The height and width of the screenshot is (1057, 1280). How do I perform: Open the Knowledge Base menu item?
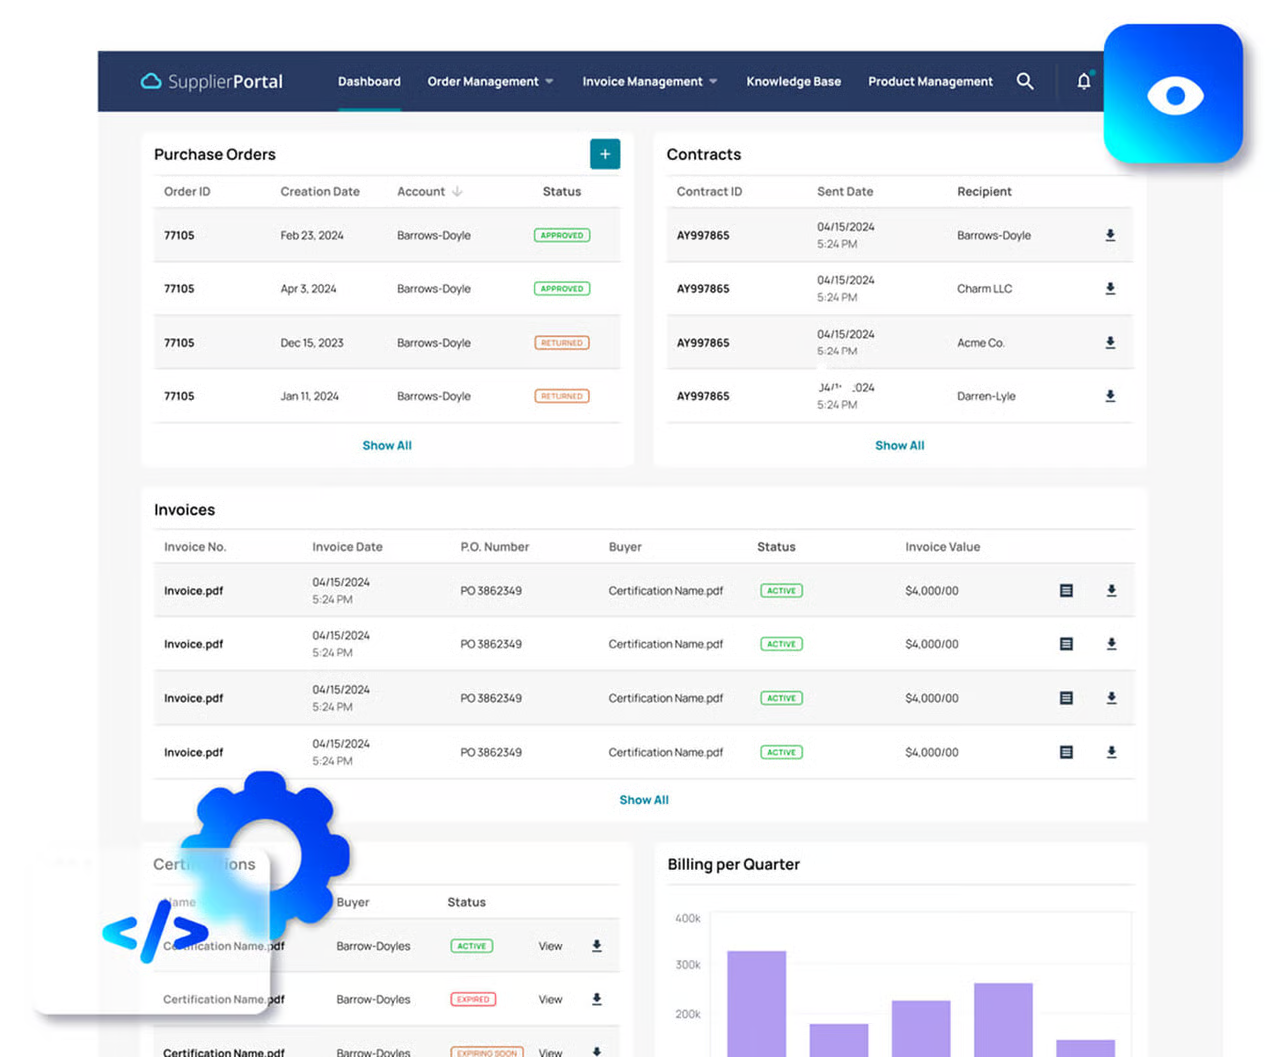click(x=793, y=81)
